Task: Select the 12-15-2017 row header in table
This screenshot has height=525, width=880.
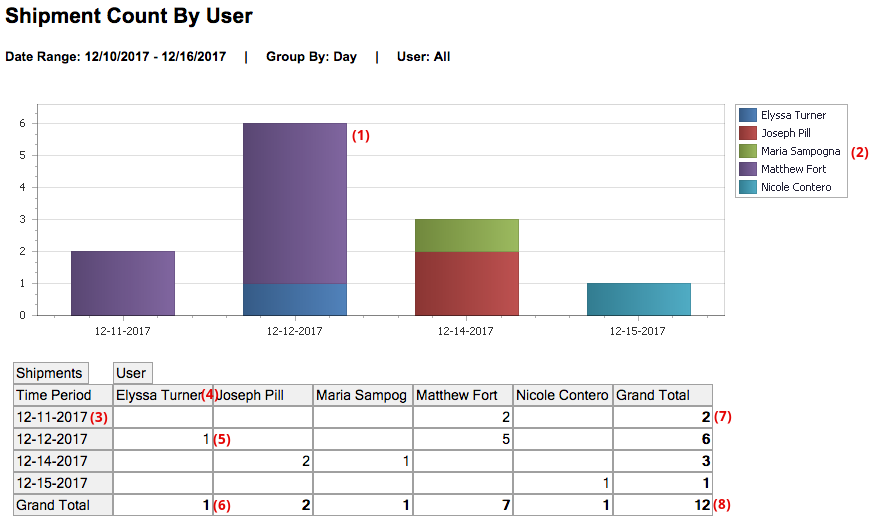Action: point(63,483)
